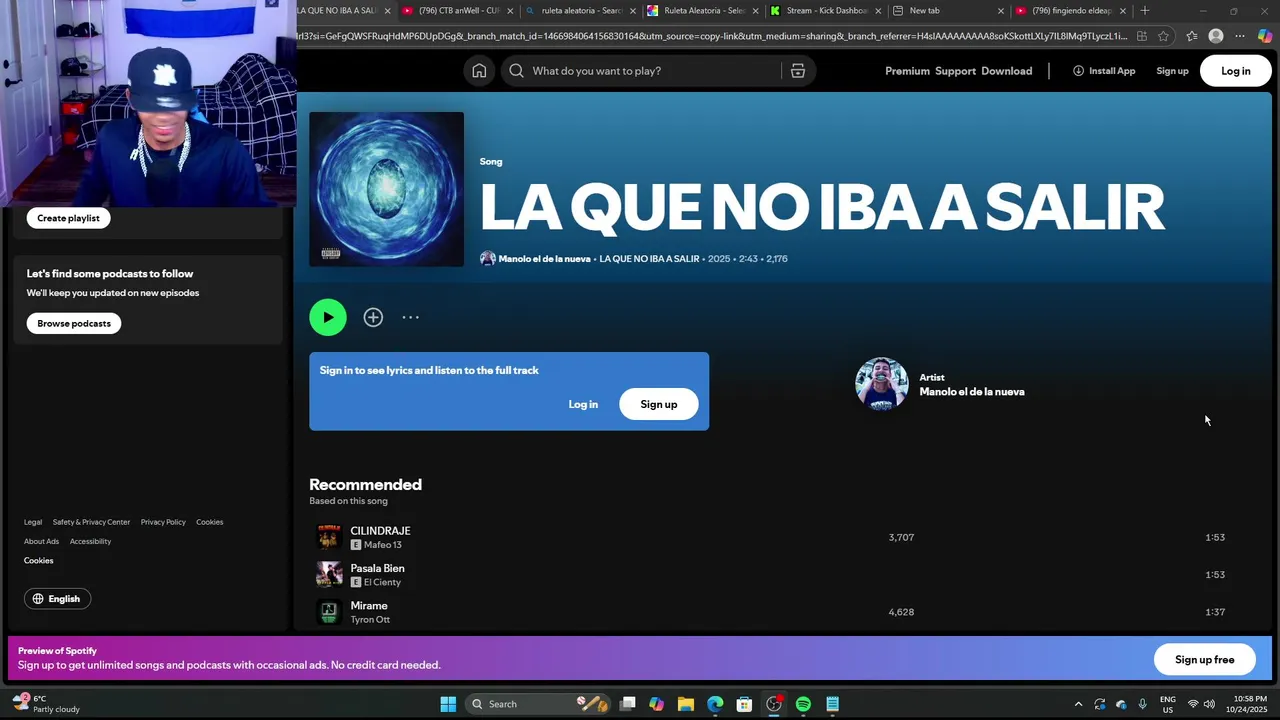Open the browser profile avatar icon
Screen dimensions: 1280x720
pyautogui.click(x=1216, y=36)
